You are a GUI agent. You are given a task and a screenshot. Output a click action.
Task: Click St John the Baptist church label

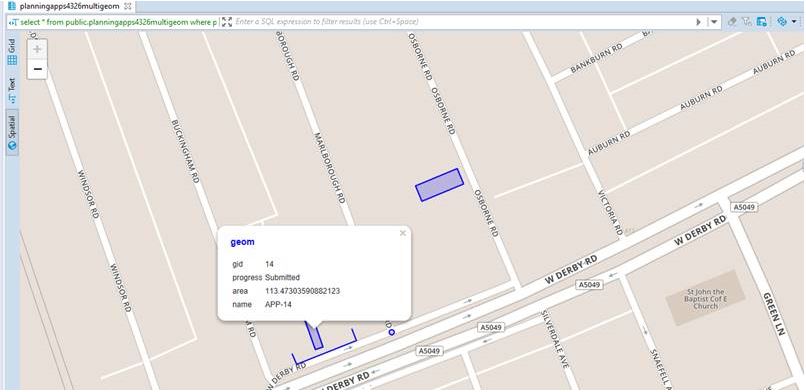tap(705, 299)
